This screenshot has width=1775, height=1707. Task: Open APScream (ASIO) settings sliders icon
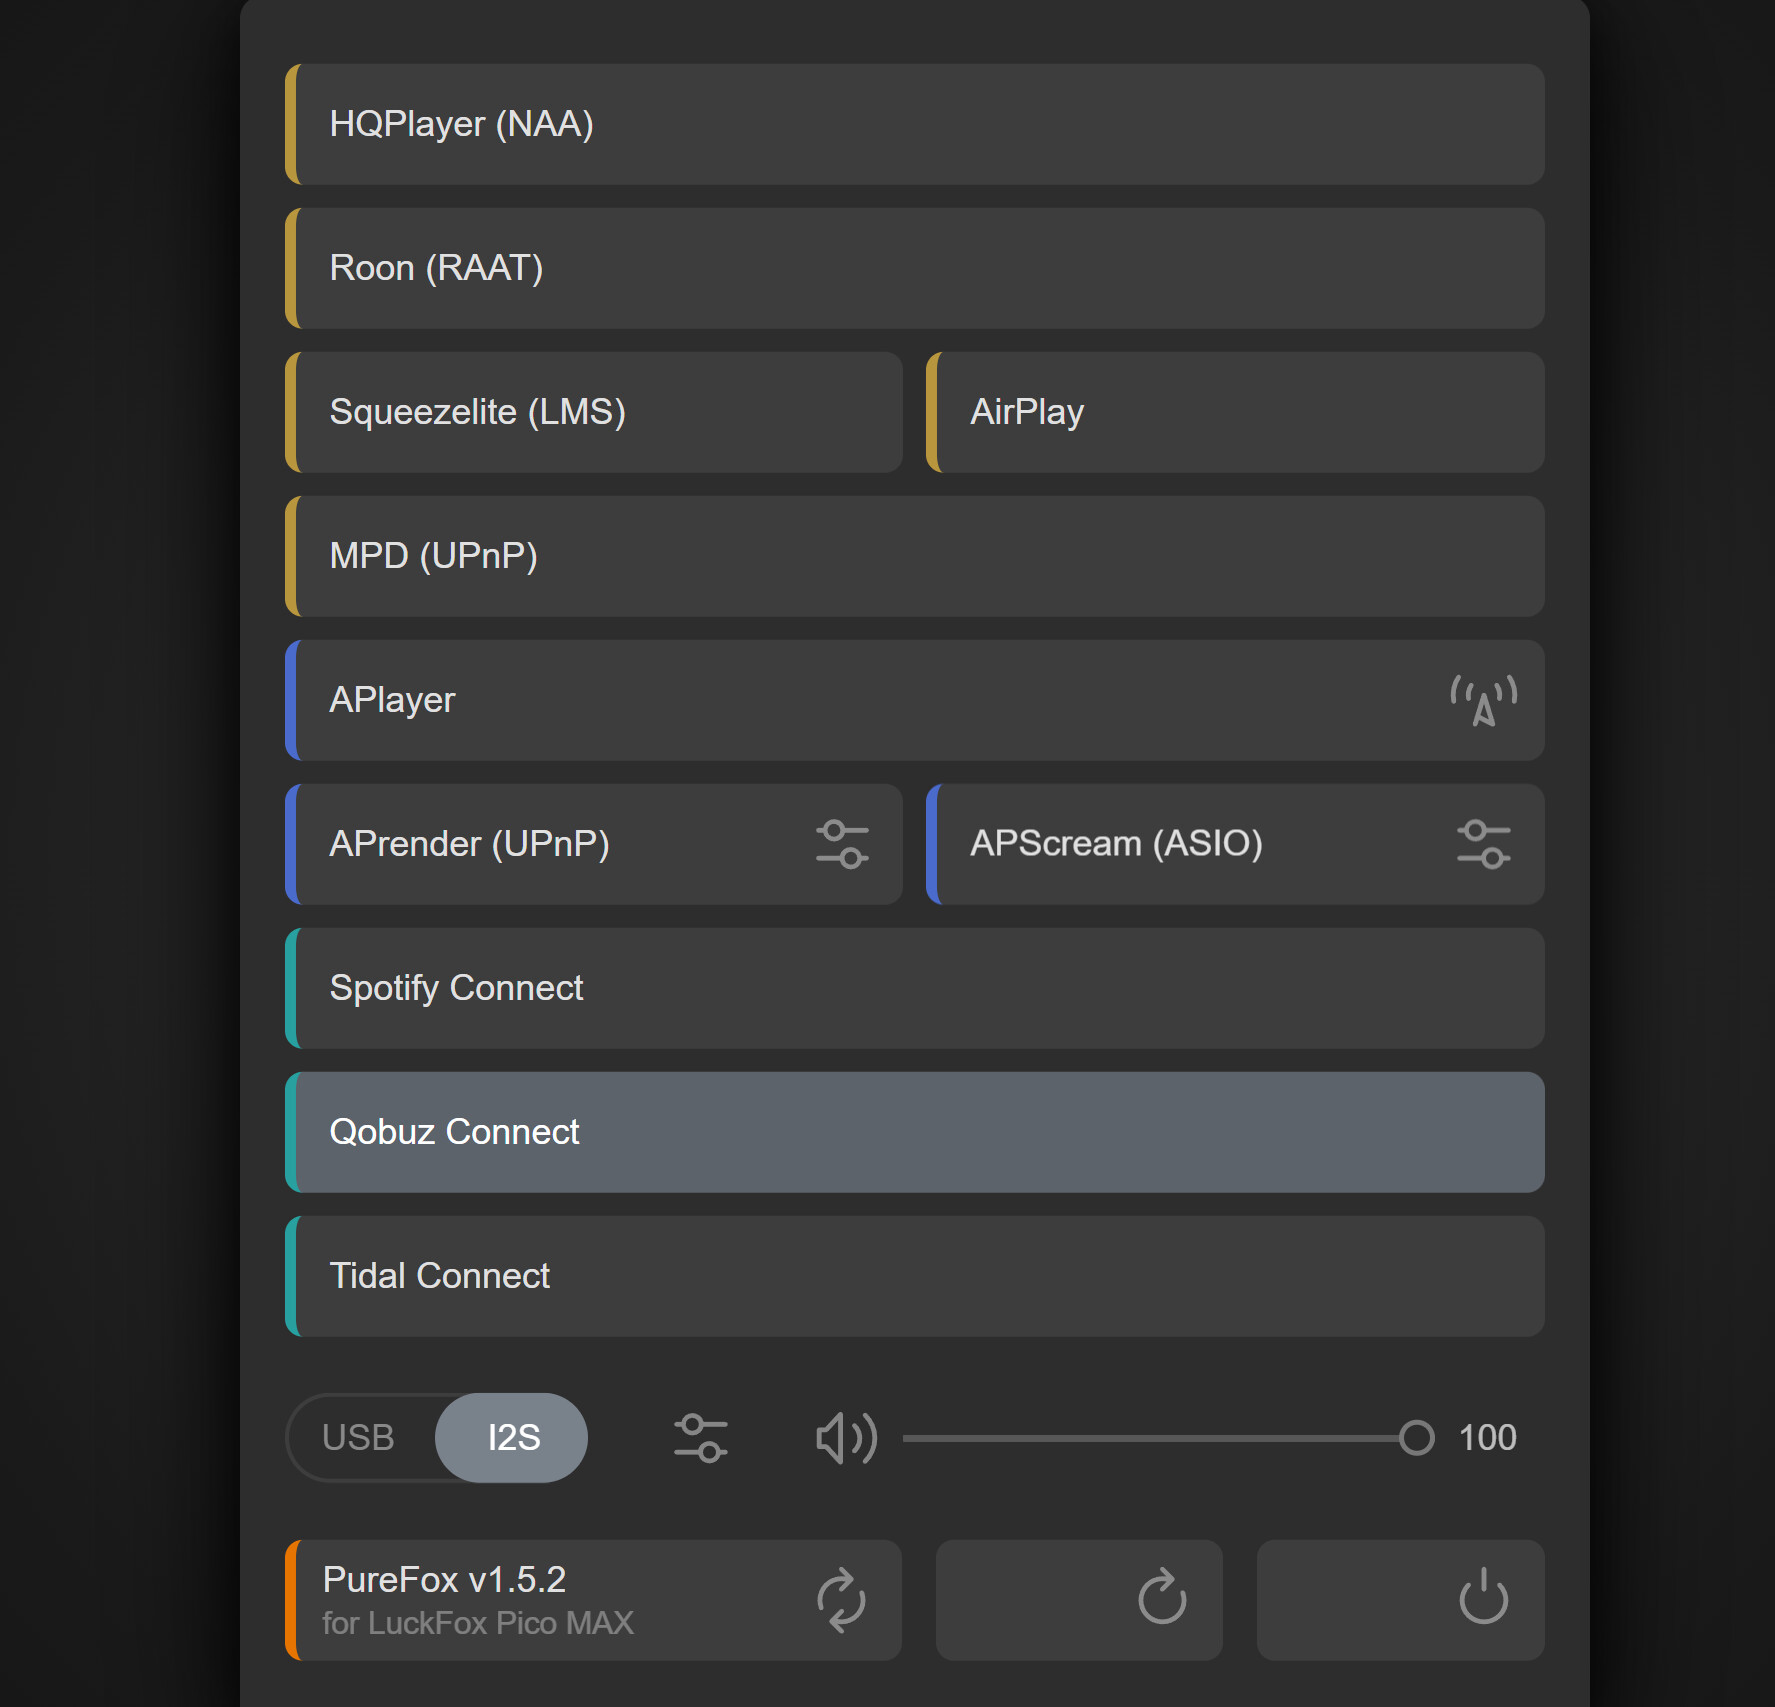coord(1483,844)
